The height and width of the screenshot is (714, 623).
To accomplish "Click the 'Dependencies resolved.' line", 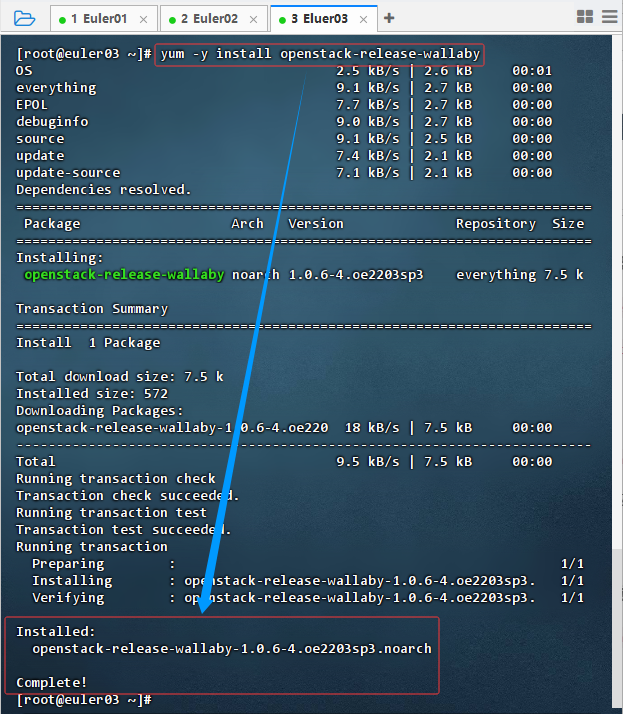I will point(103,189).
